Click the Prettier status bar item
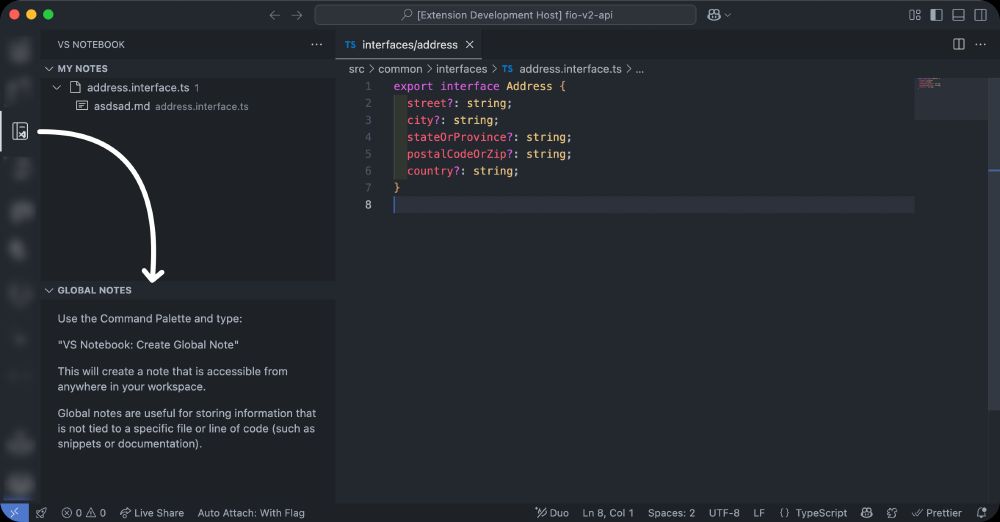The image size is (1000, 522). pos(937,512)
